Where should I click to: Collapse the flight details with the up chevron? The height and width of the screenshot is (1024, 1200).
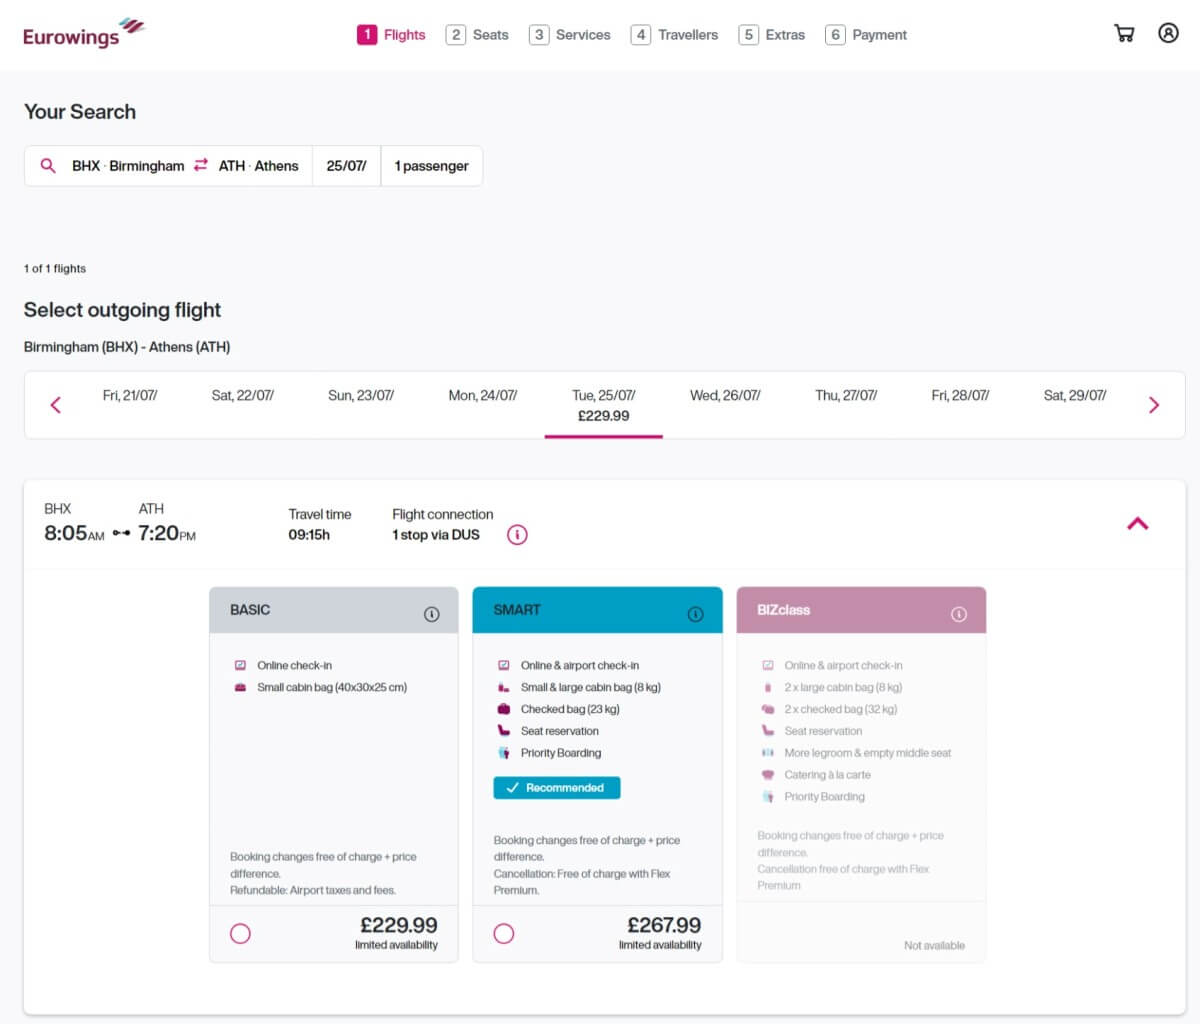pos(1138,524)
